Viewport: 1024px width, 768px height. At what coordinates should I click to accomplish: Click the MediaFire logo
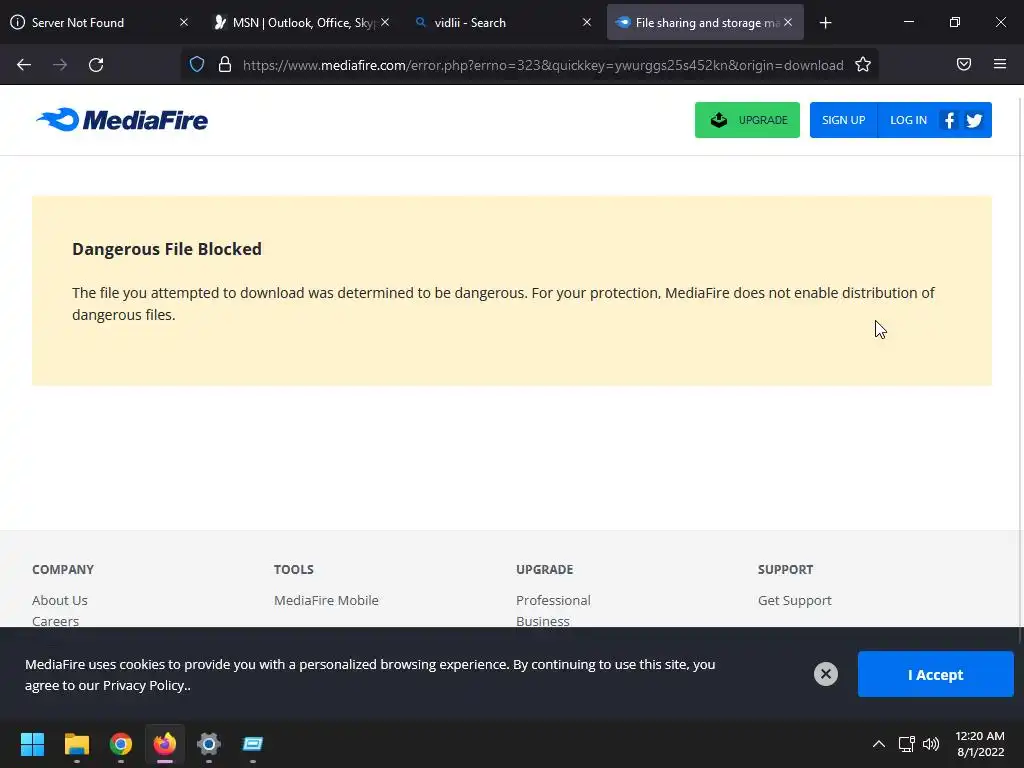[122, 120]
